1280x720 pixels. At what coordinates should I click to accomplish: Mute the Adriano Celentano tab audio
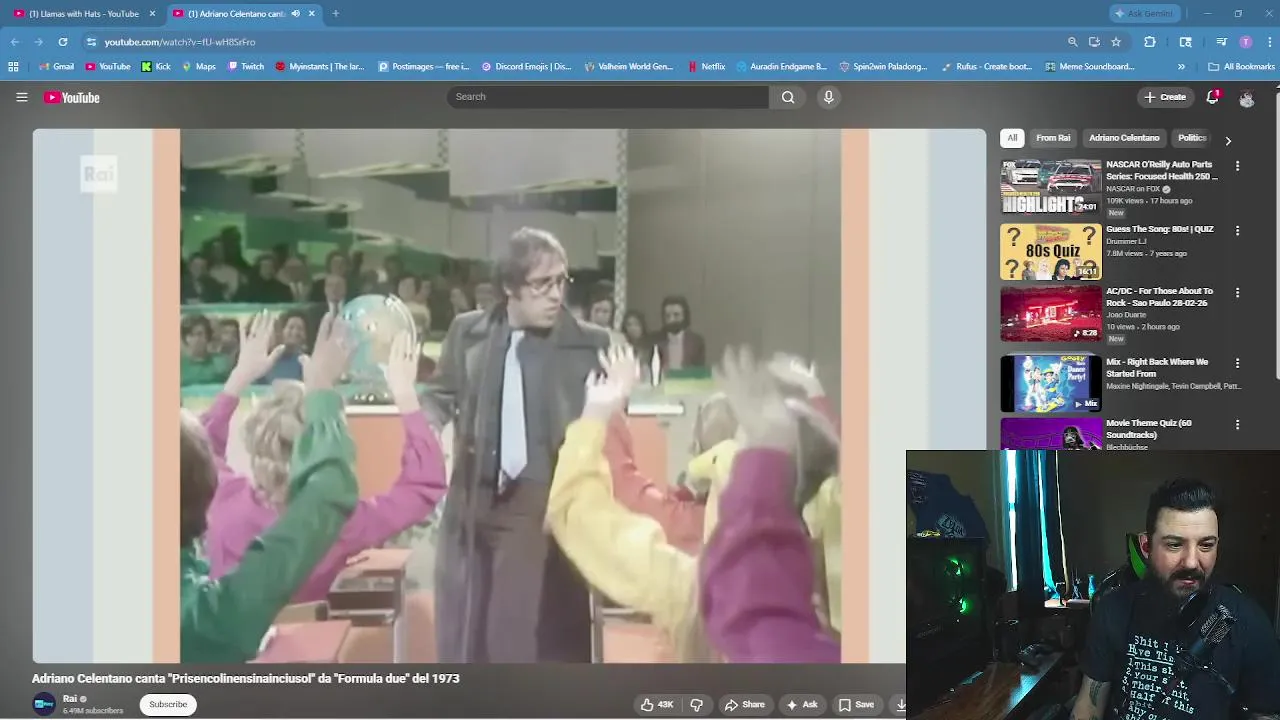coord(295,14)
